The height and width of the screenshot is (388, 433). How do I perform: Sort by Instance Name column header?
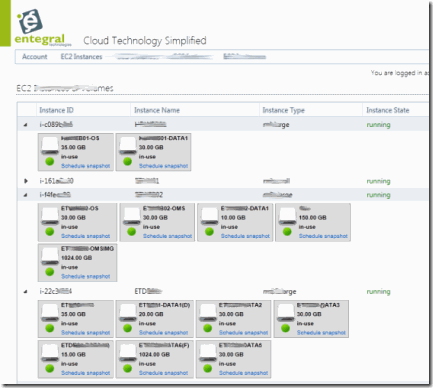[157, 110]
